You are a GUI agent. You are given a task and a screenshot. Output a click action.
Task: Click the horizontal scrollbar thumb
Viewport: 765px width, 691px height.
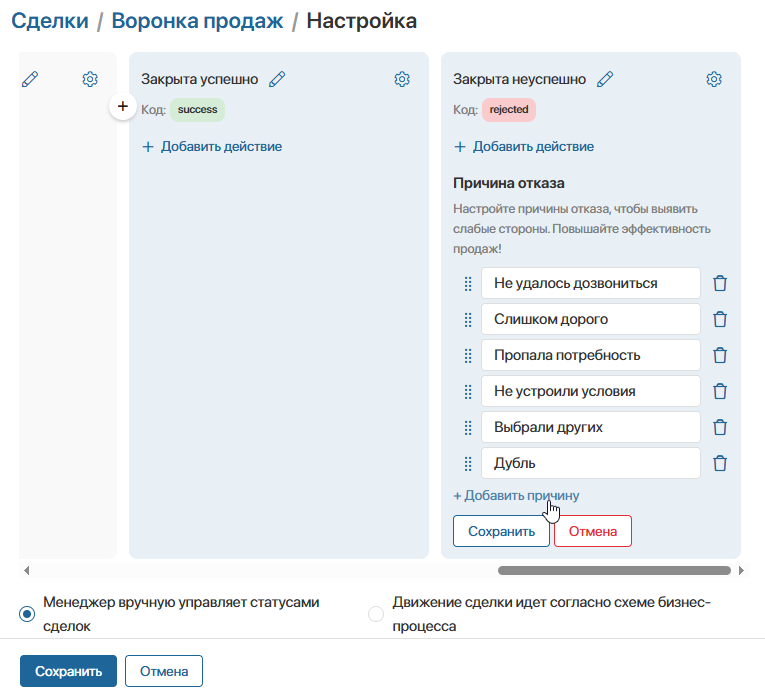[614, 570]
